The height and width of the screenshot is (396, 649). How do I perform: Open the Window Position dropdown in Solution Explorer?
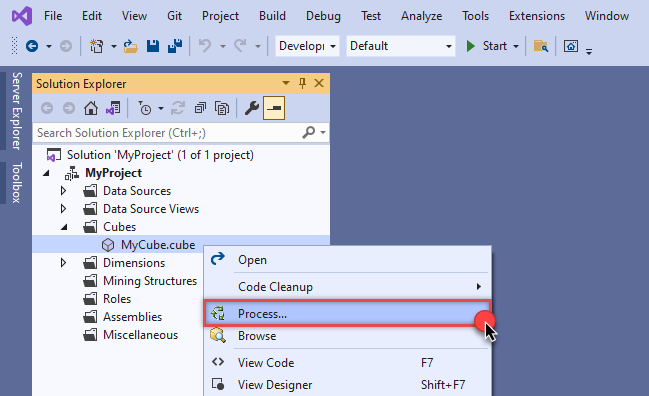286,83
